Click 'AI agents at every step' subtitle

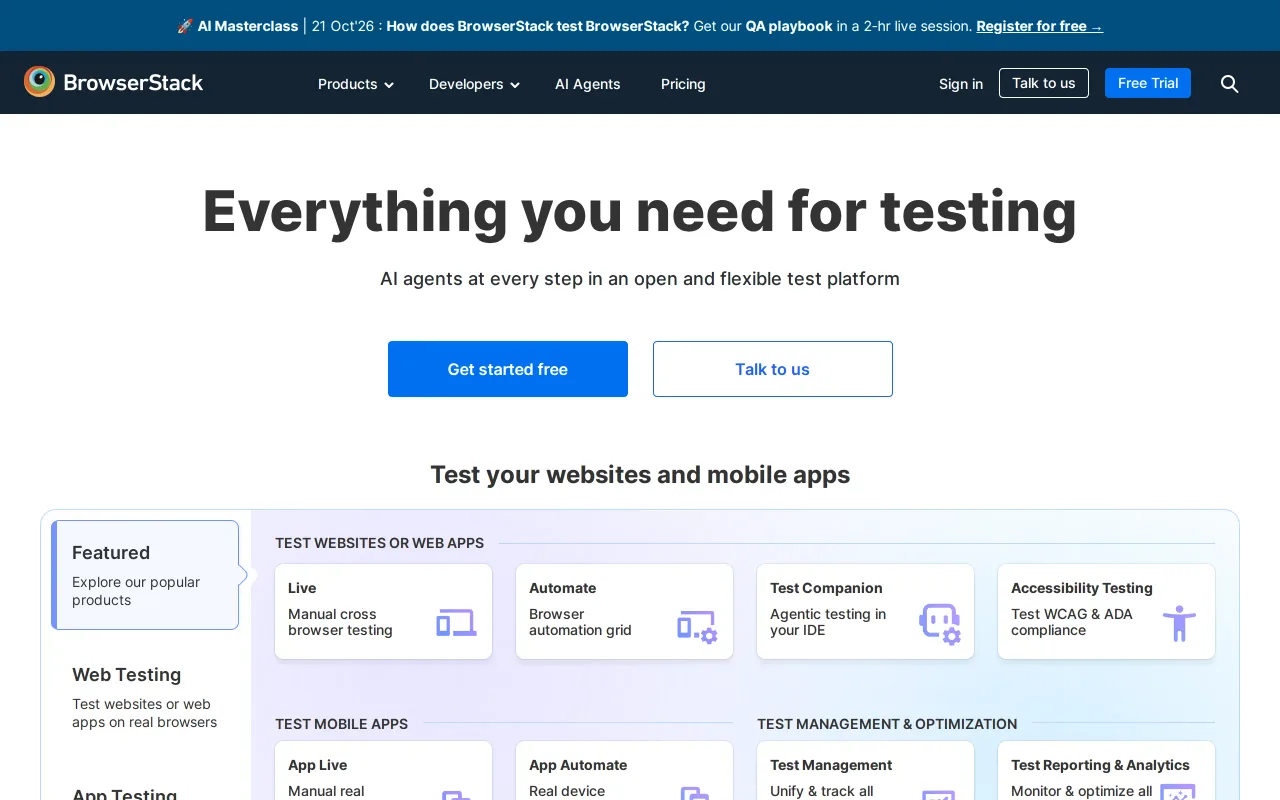(x=640, y=279)
